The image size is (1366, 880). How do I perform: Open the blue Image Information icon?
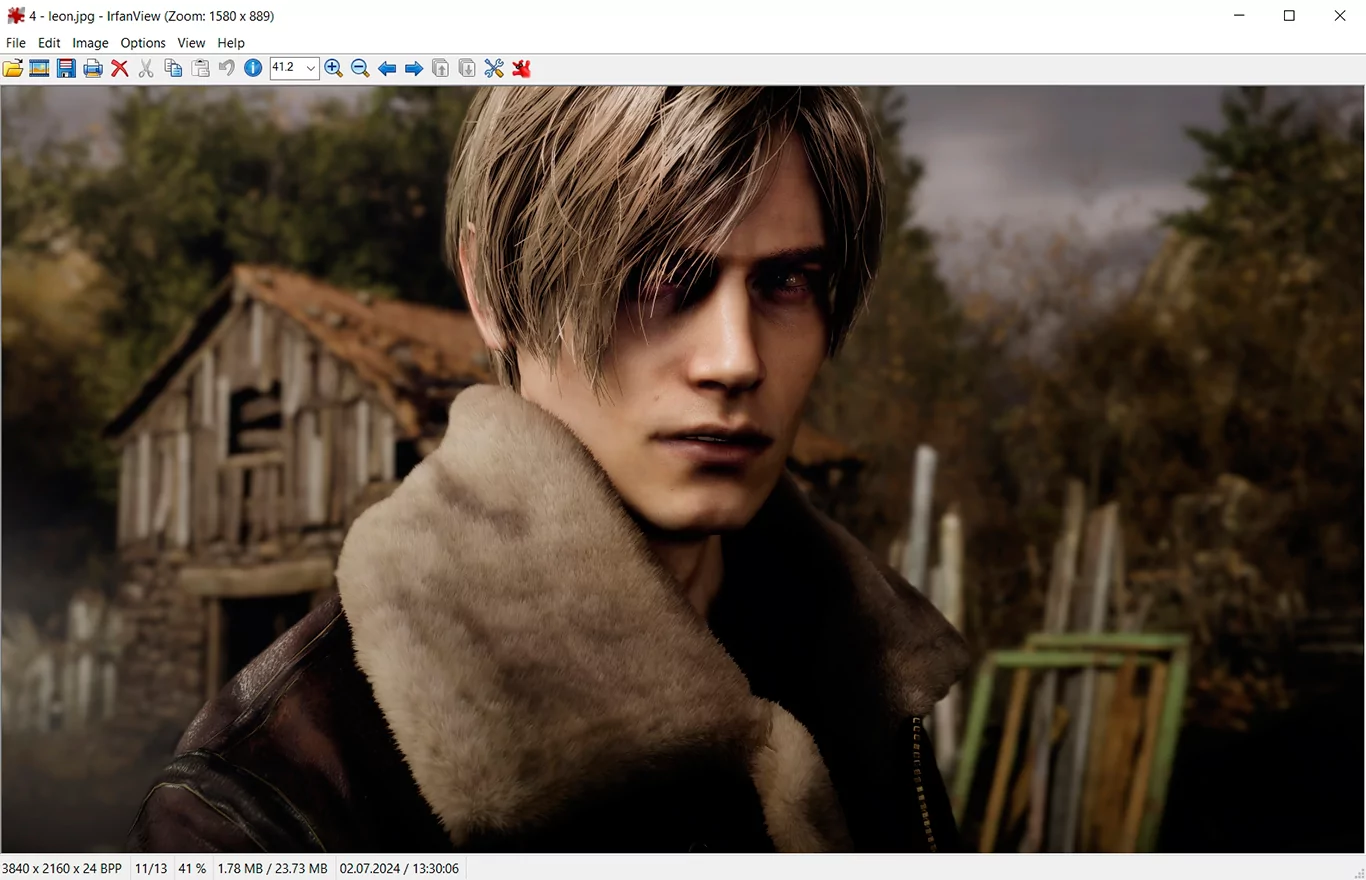pos(253,68)
